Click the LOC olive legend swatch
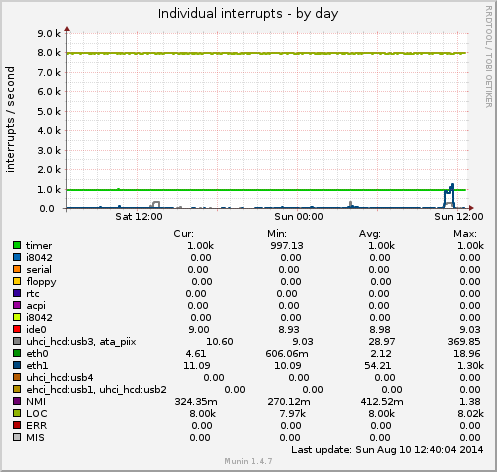The height and width of the screenshot is (472, 497). (x=17, y=413)
